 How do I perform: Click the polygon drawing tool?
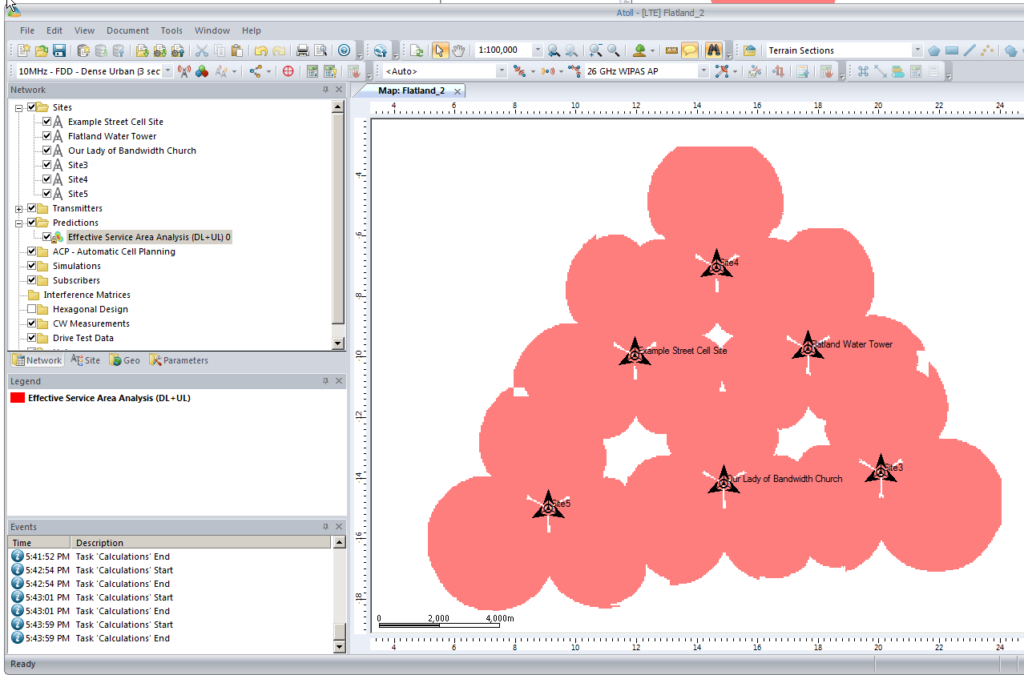pyautogui.click(x=934, y=50)
